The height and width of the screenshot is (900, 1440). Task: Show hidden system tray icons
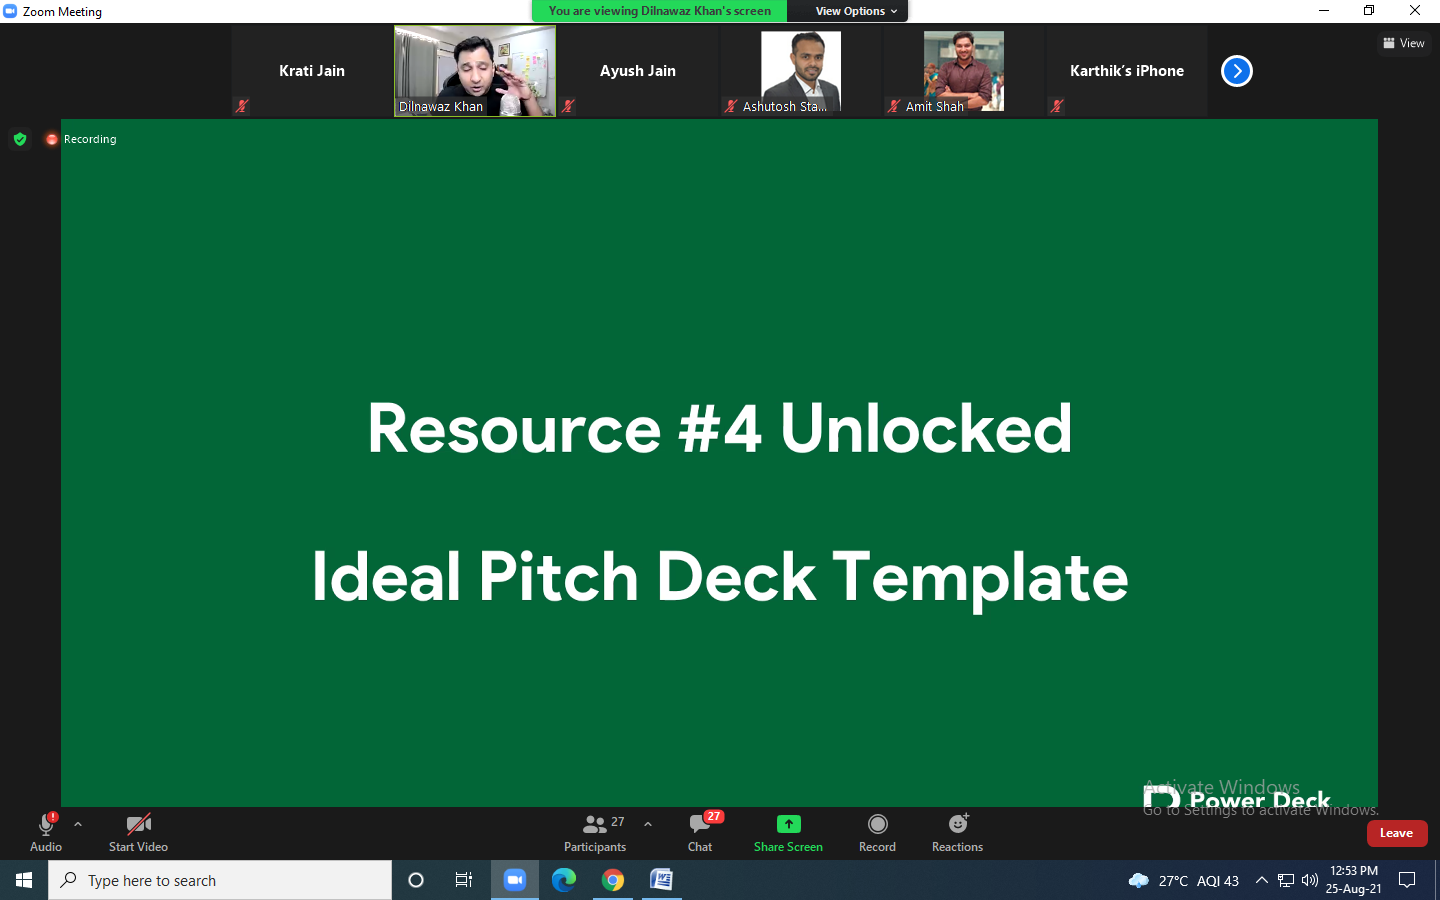1261,880
